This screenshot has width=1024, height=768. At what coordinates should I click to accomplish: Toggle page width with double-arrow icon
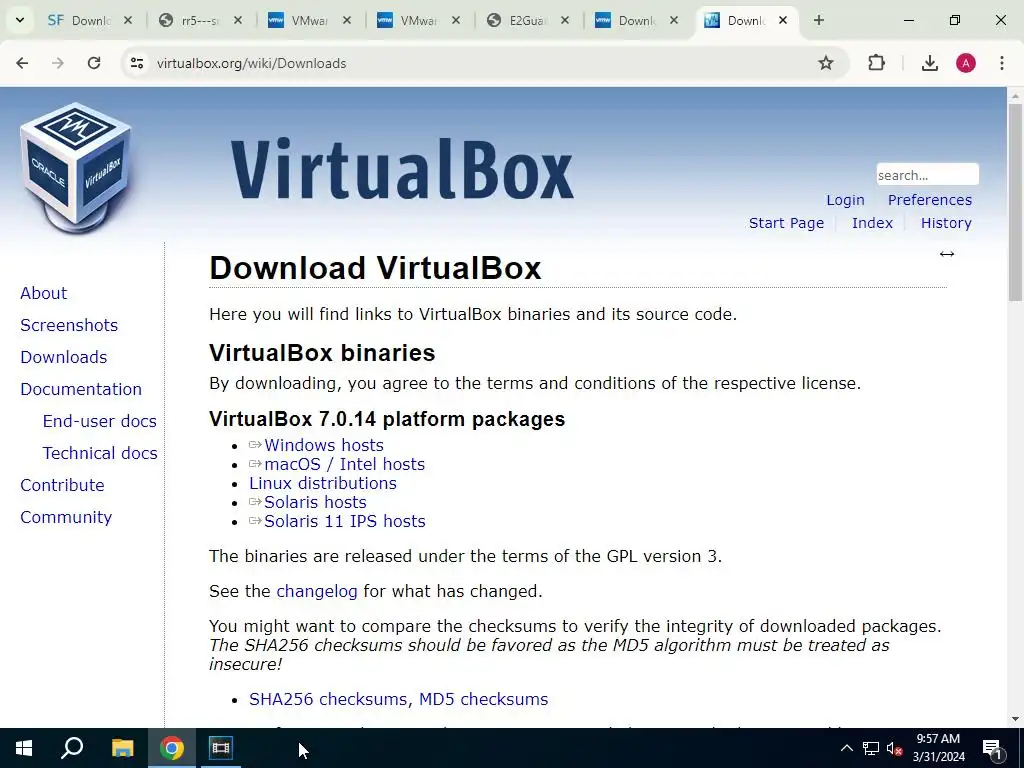(946, 254)
